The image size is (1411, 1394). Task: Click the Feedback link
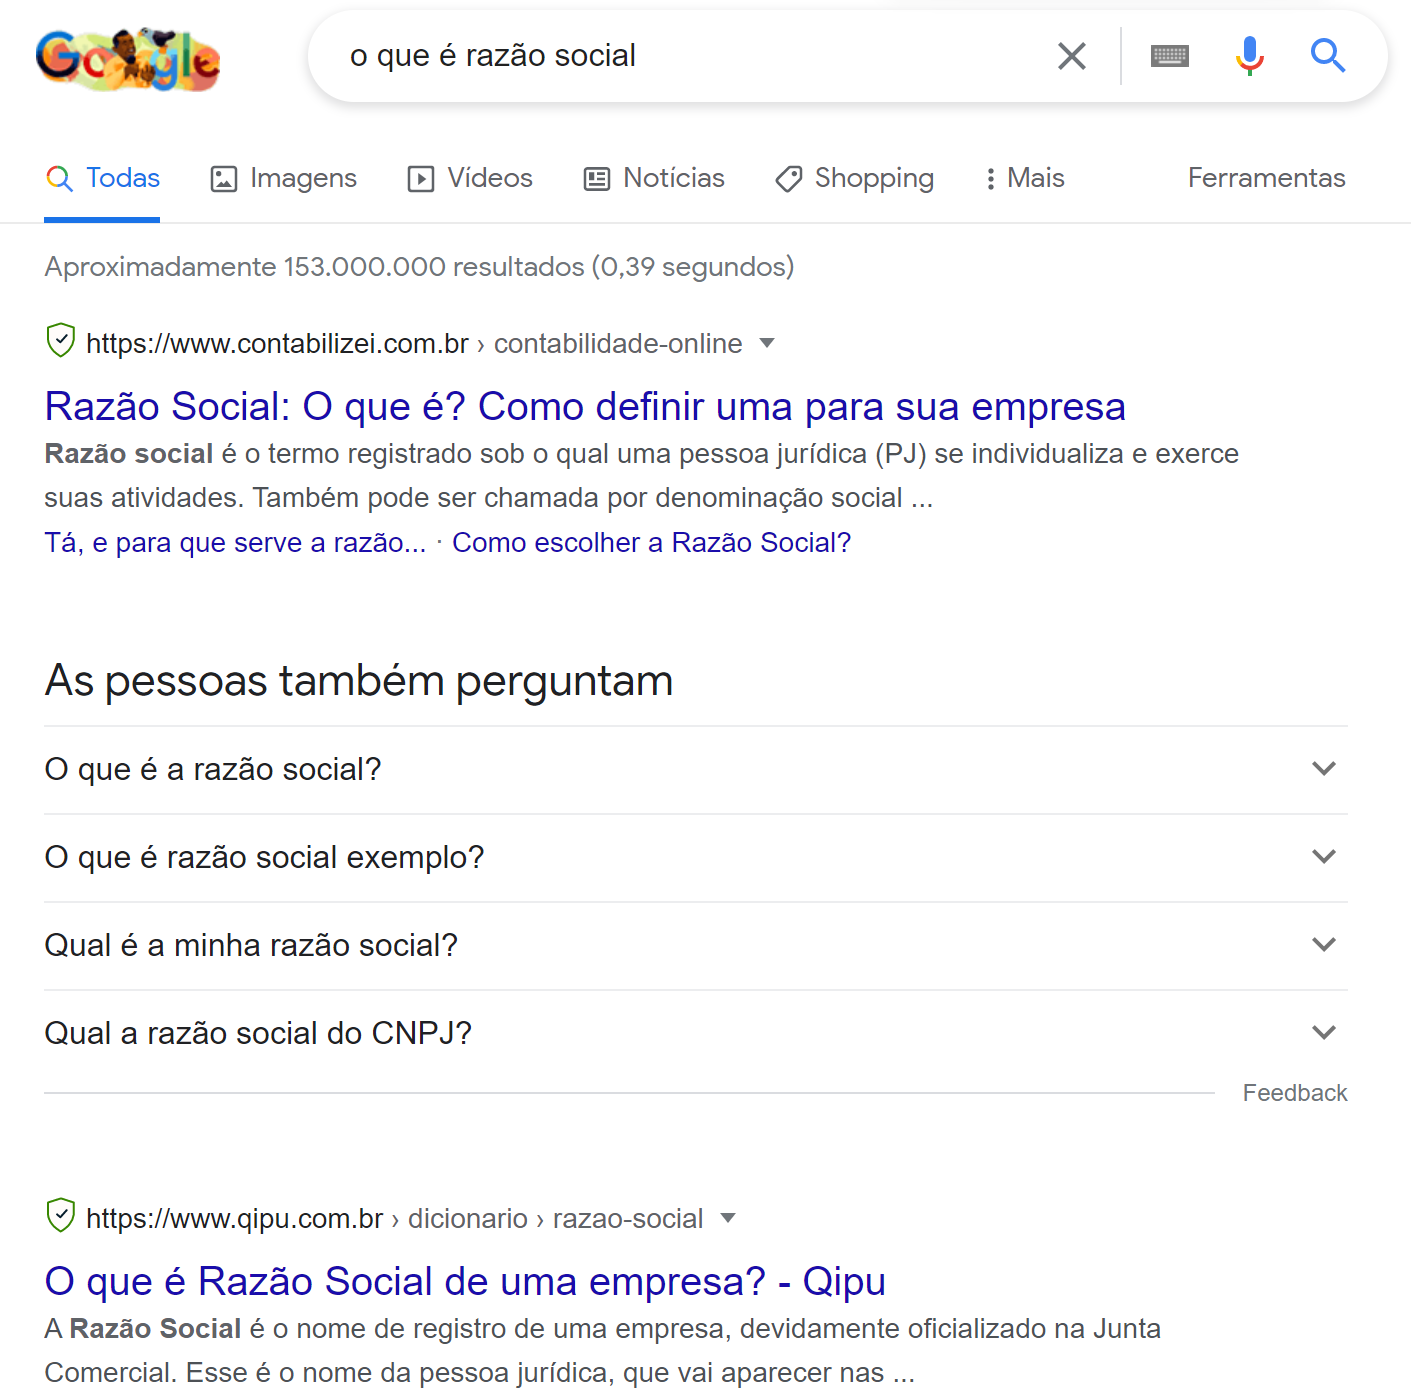(x=1295, y=1092)
